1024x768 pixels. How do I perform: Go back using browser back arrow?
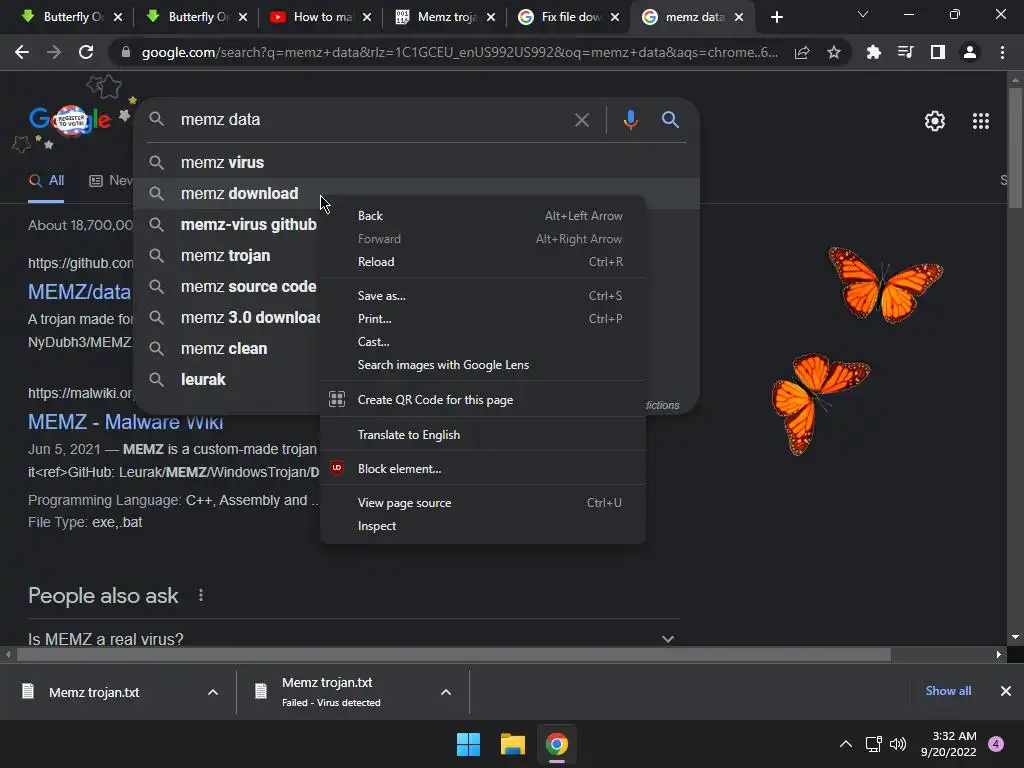[22, 52]
